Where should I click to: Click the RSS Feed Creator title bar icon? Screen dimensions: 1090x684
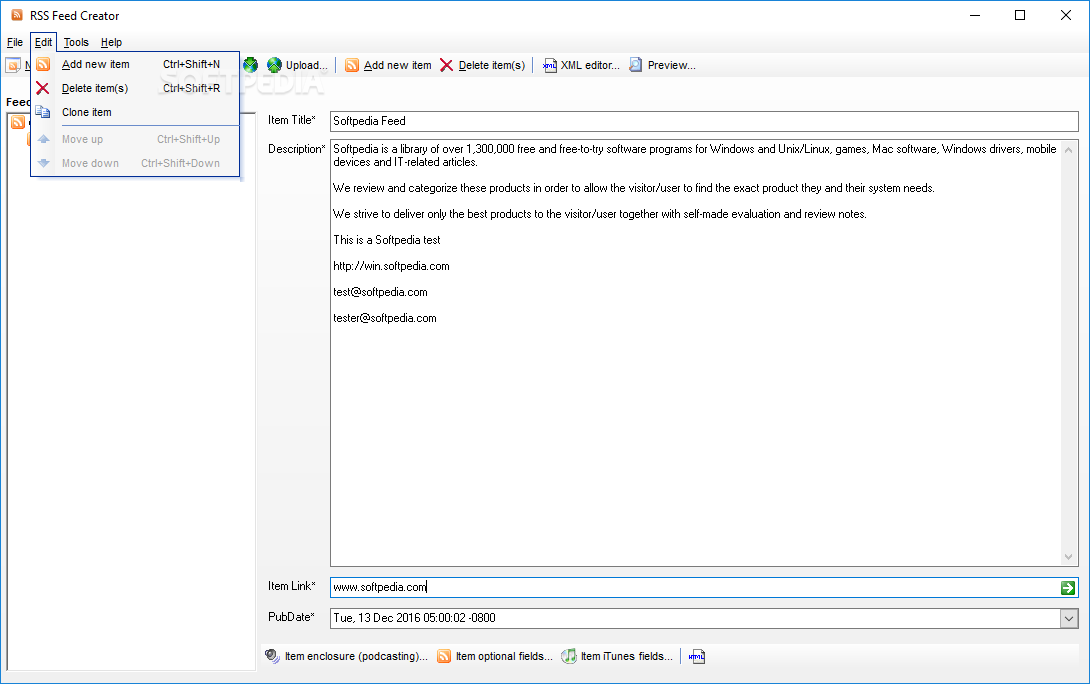point(17,15)
